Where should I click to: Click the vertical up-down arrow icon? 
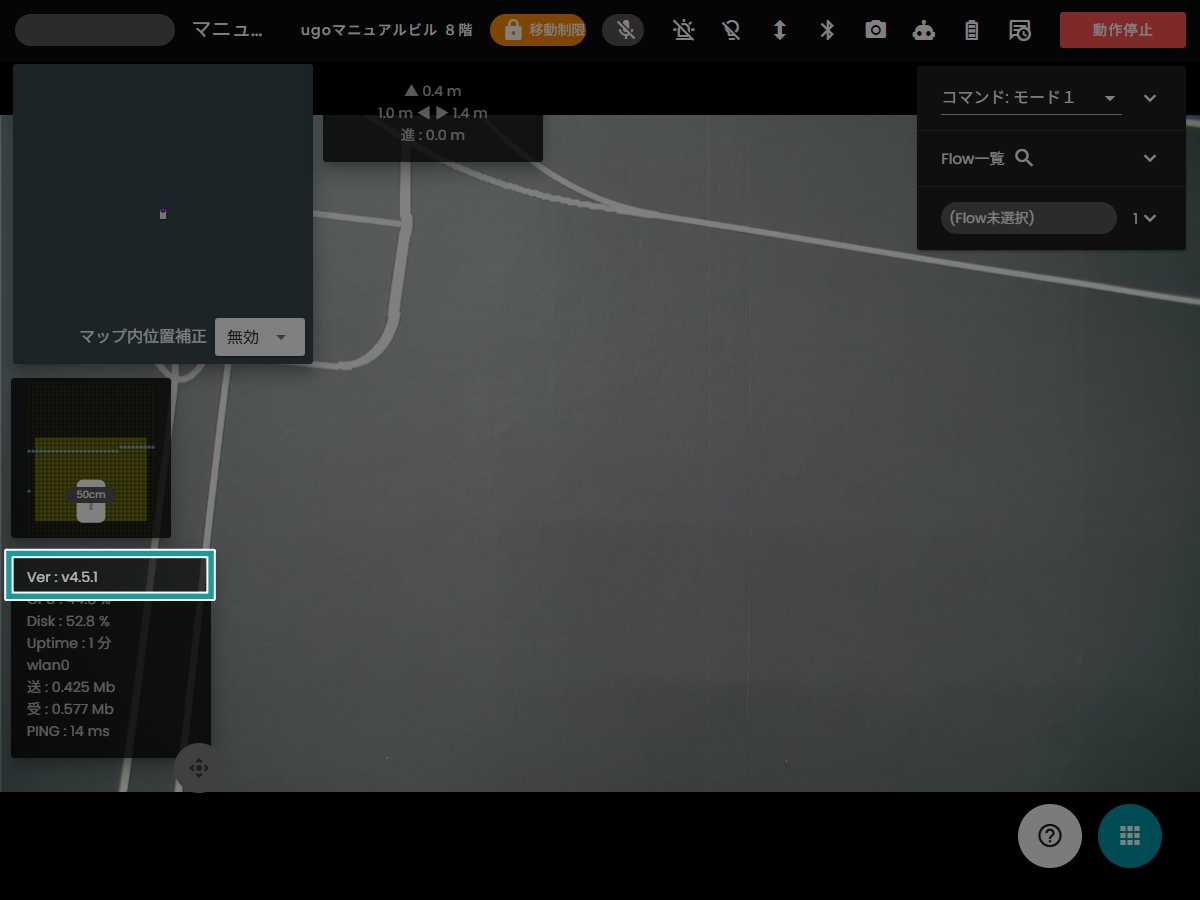tap(780, 30)
